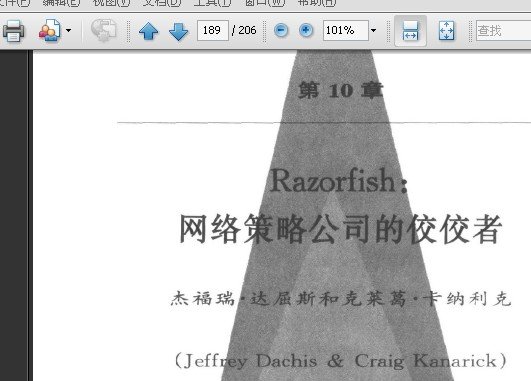531x381 pixels.
Task: Click the 查找 search field
Action: (504, 30)
